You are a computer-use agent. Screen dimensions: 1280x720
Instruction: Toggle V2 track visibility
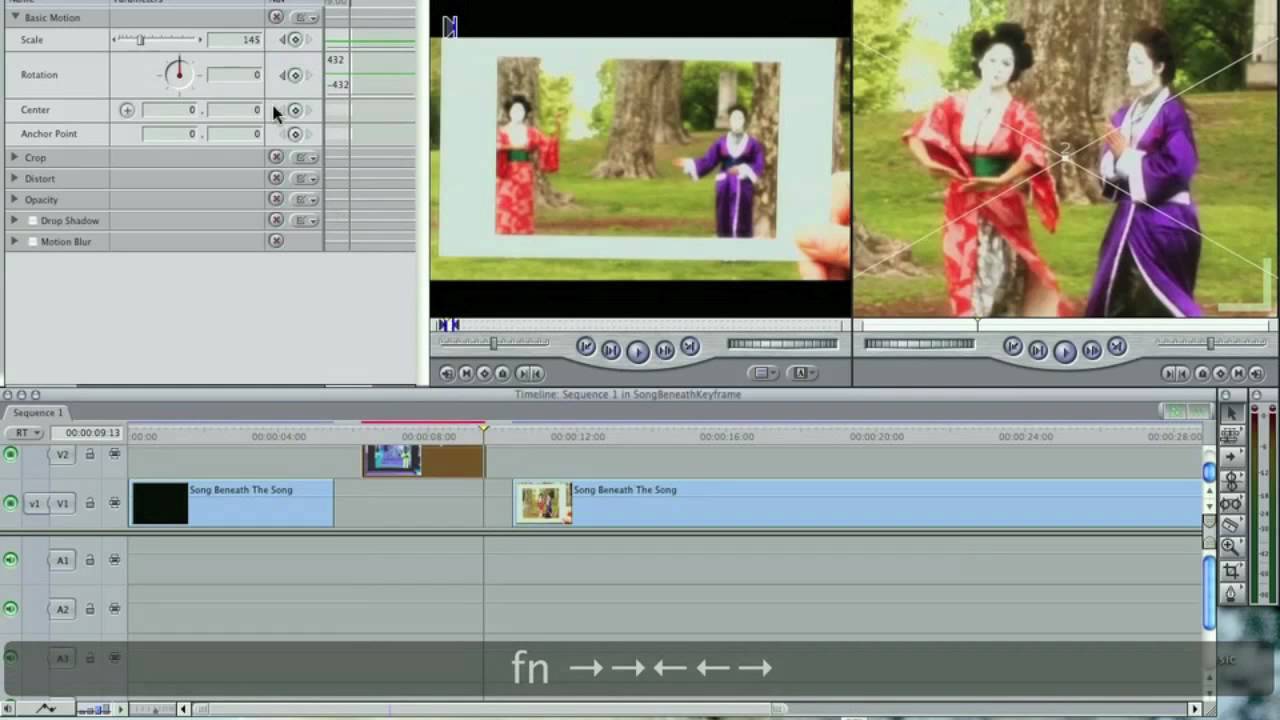11,455
